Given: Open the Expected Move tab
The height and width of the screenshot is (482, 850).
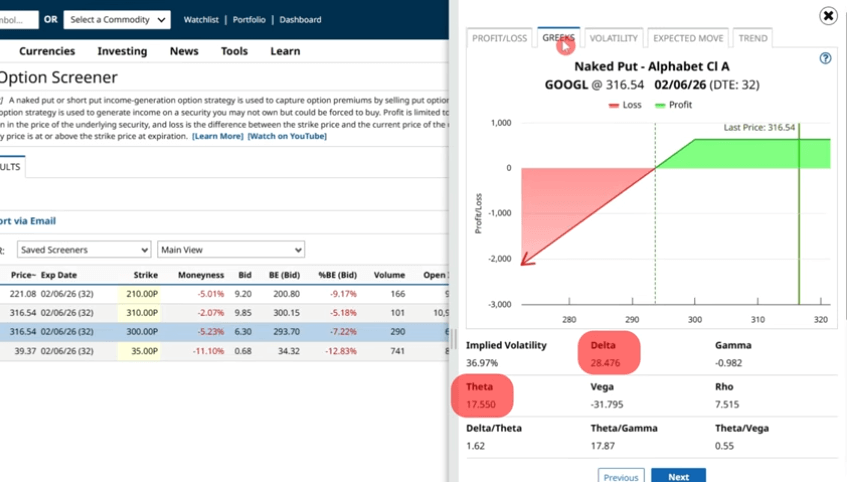Looking at the screenshot, I should tap(688, 39).
